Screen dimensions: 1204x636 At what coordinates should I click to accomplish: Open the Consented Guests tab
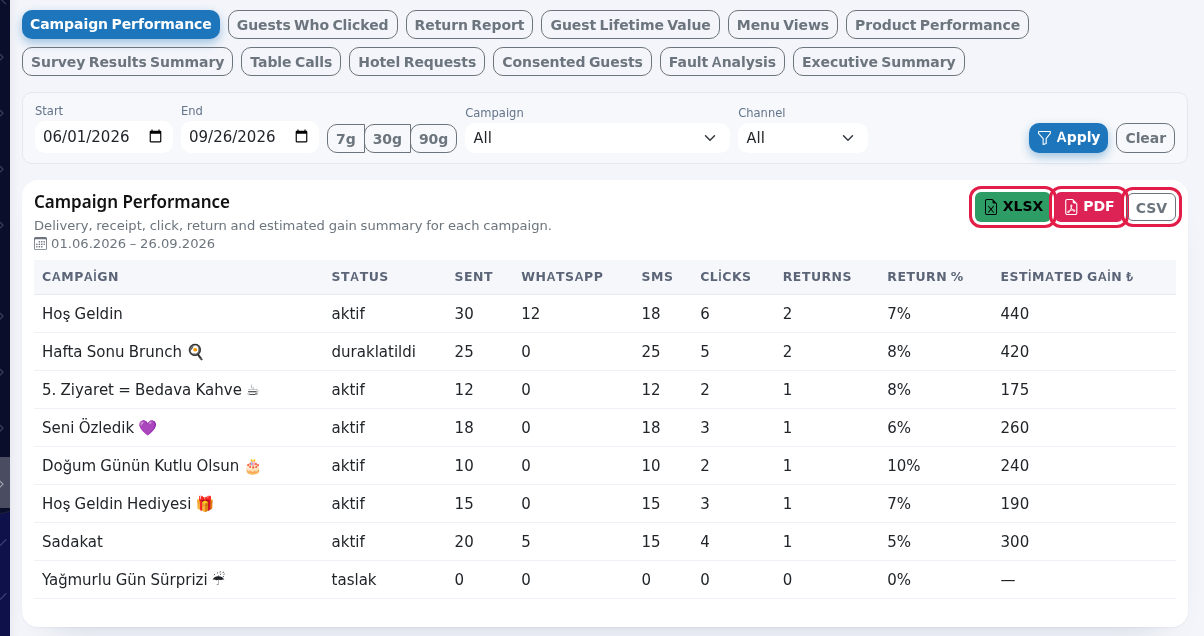click(572, 62)
